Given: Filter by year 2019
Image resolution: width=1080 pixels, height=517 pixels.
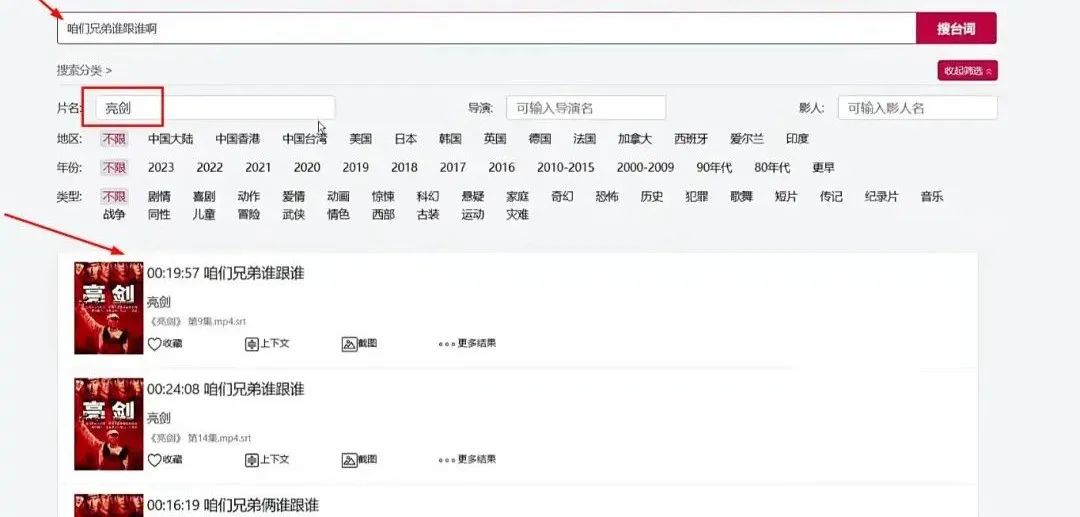Looking at the screenshot, I should coord(355,167).
